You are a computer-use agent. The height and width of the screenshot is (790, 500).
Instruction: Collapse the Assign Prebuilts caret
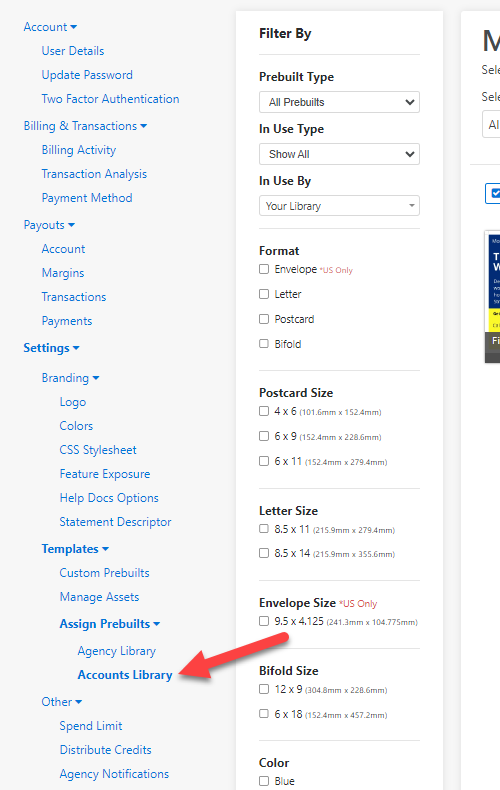(x=157, y=624)
